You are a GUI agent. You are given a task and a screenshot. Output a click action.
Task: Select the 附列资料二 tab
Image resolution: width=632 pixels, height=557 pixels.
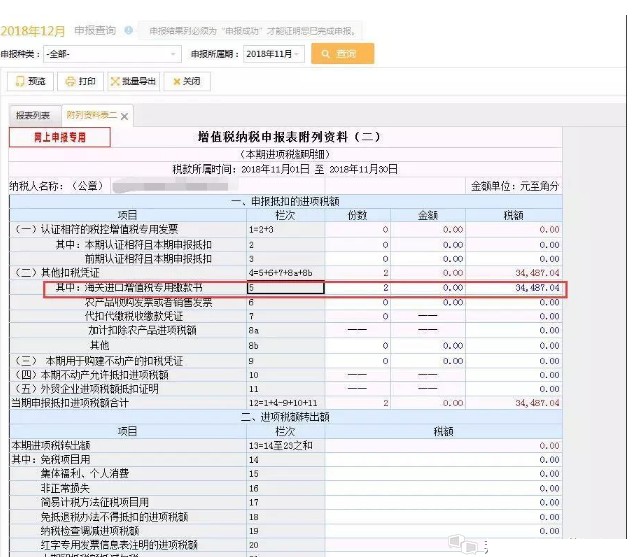point(90,116)
